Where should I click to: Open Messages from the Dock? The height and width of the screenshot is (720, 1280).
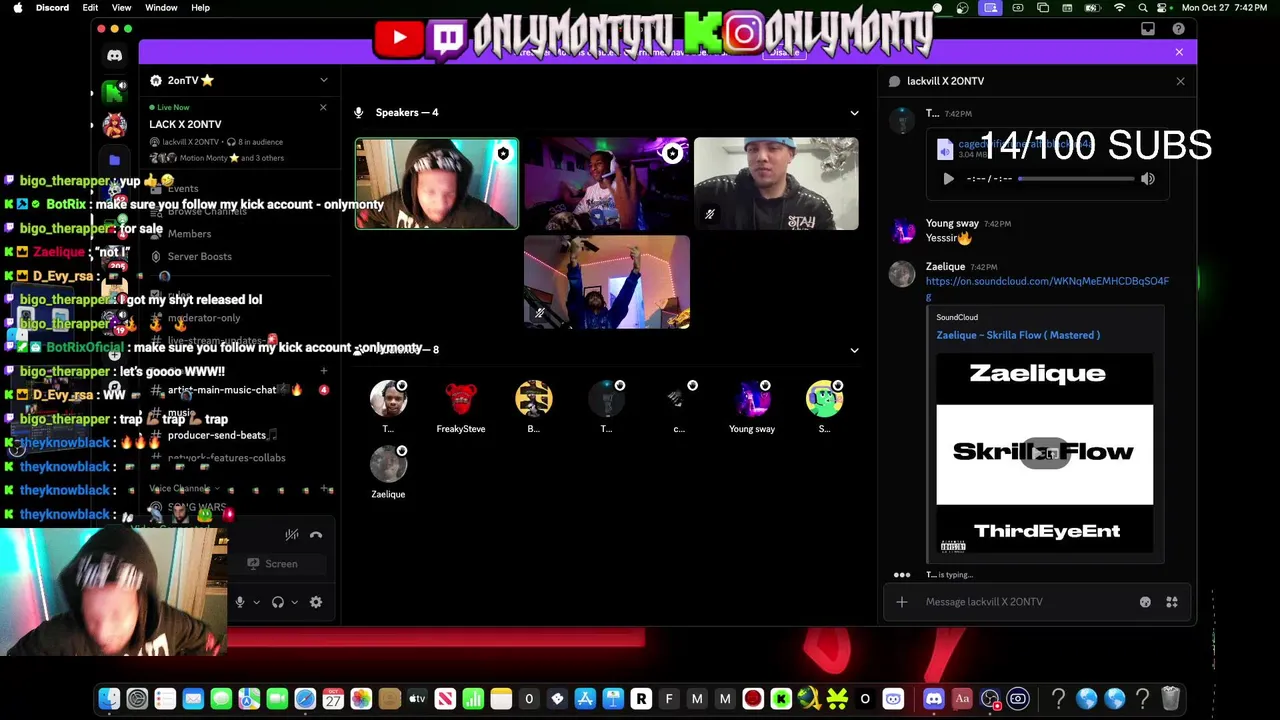click(221, 699)
